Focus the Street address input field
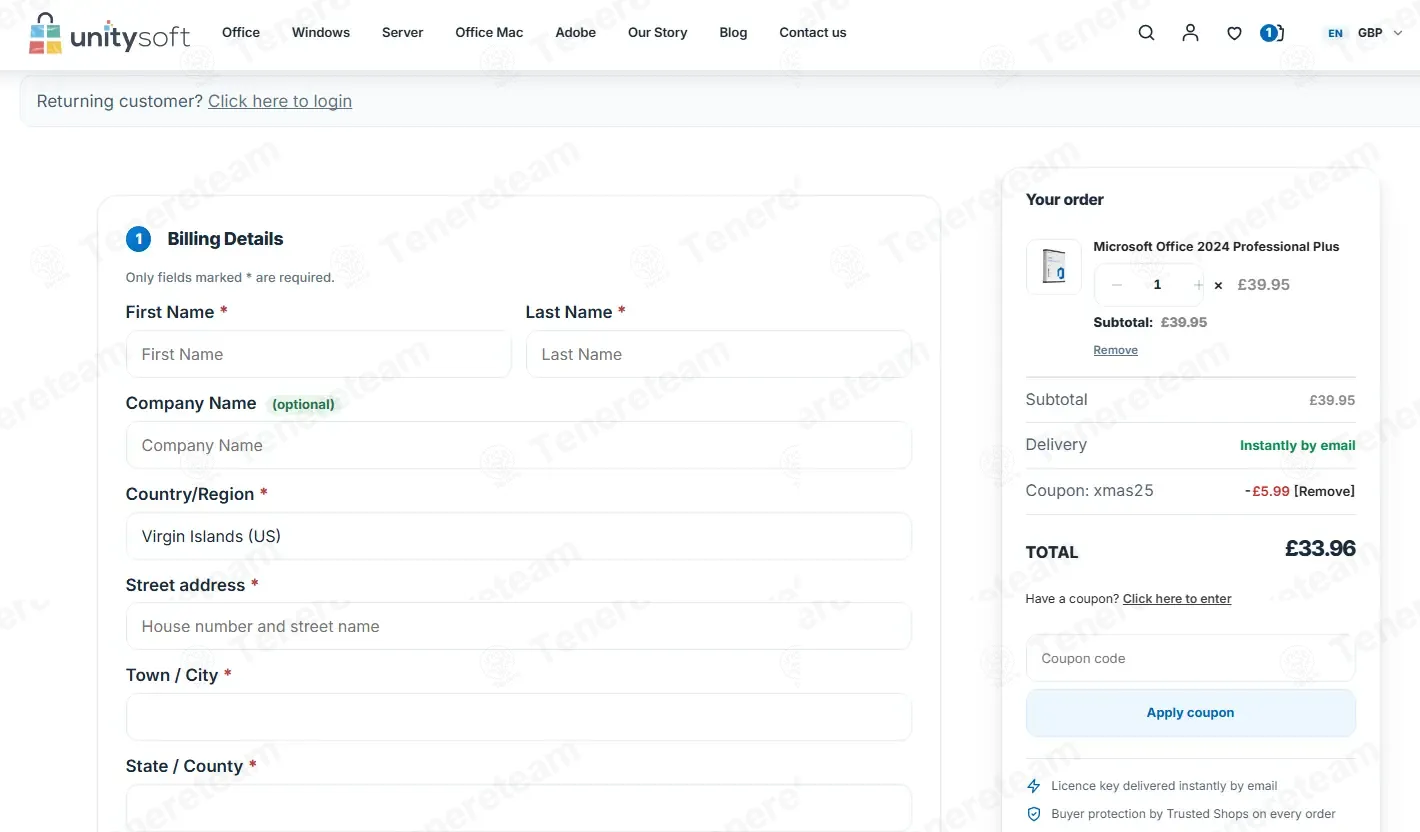Screen dimensions: 1420x832 click(x=519, y=626)
